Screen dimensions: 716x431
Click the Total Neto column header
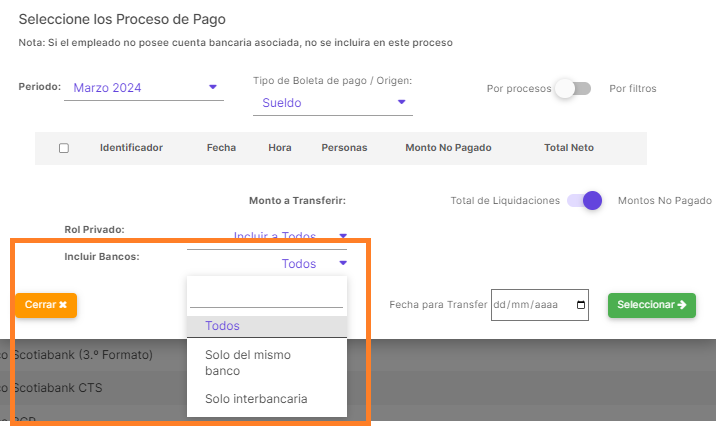[x=569, y=148]
